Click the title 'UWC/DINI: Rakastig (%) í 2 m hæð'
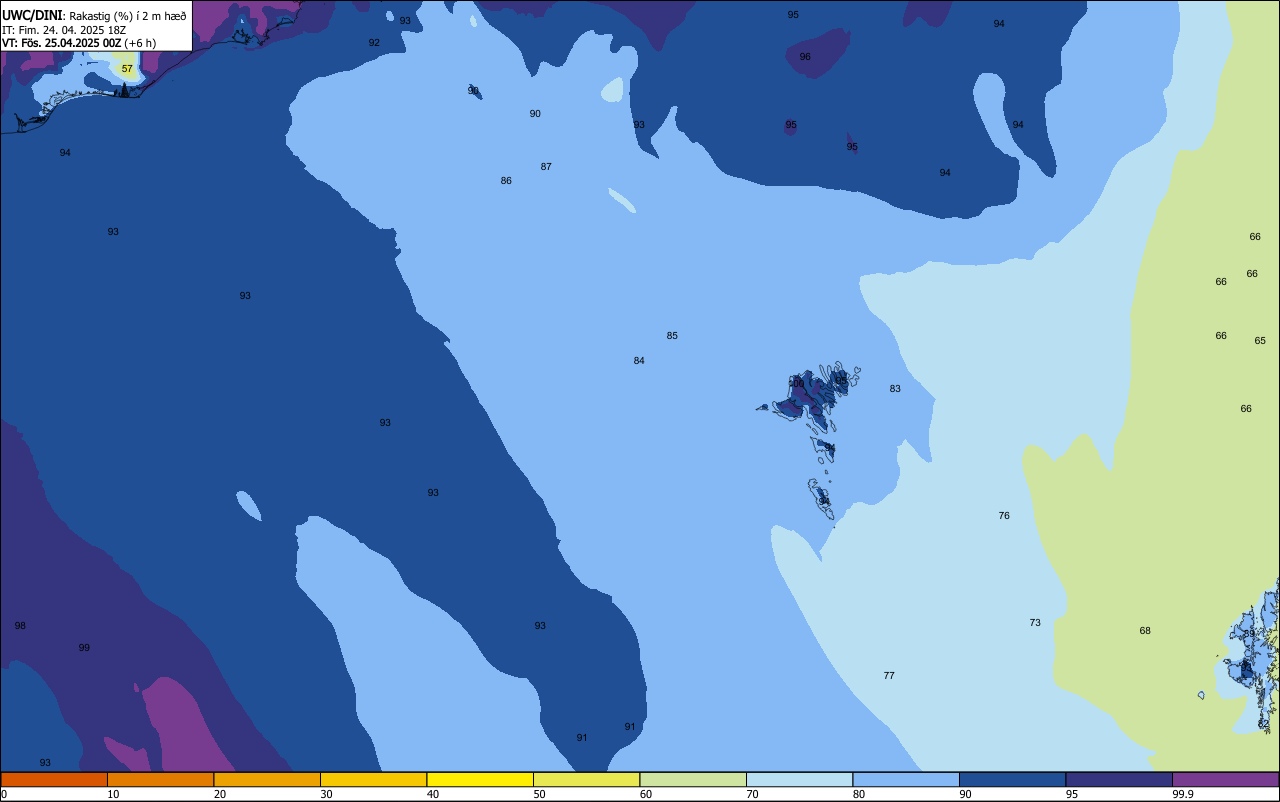1280x802 pixels. pyautogui.click(x=94, y=15)
